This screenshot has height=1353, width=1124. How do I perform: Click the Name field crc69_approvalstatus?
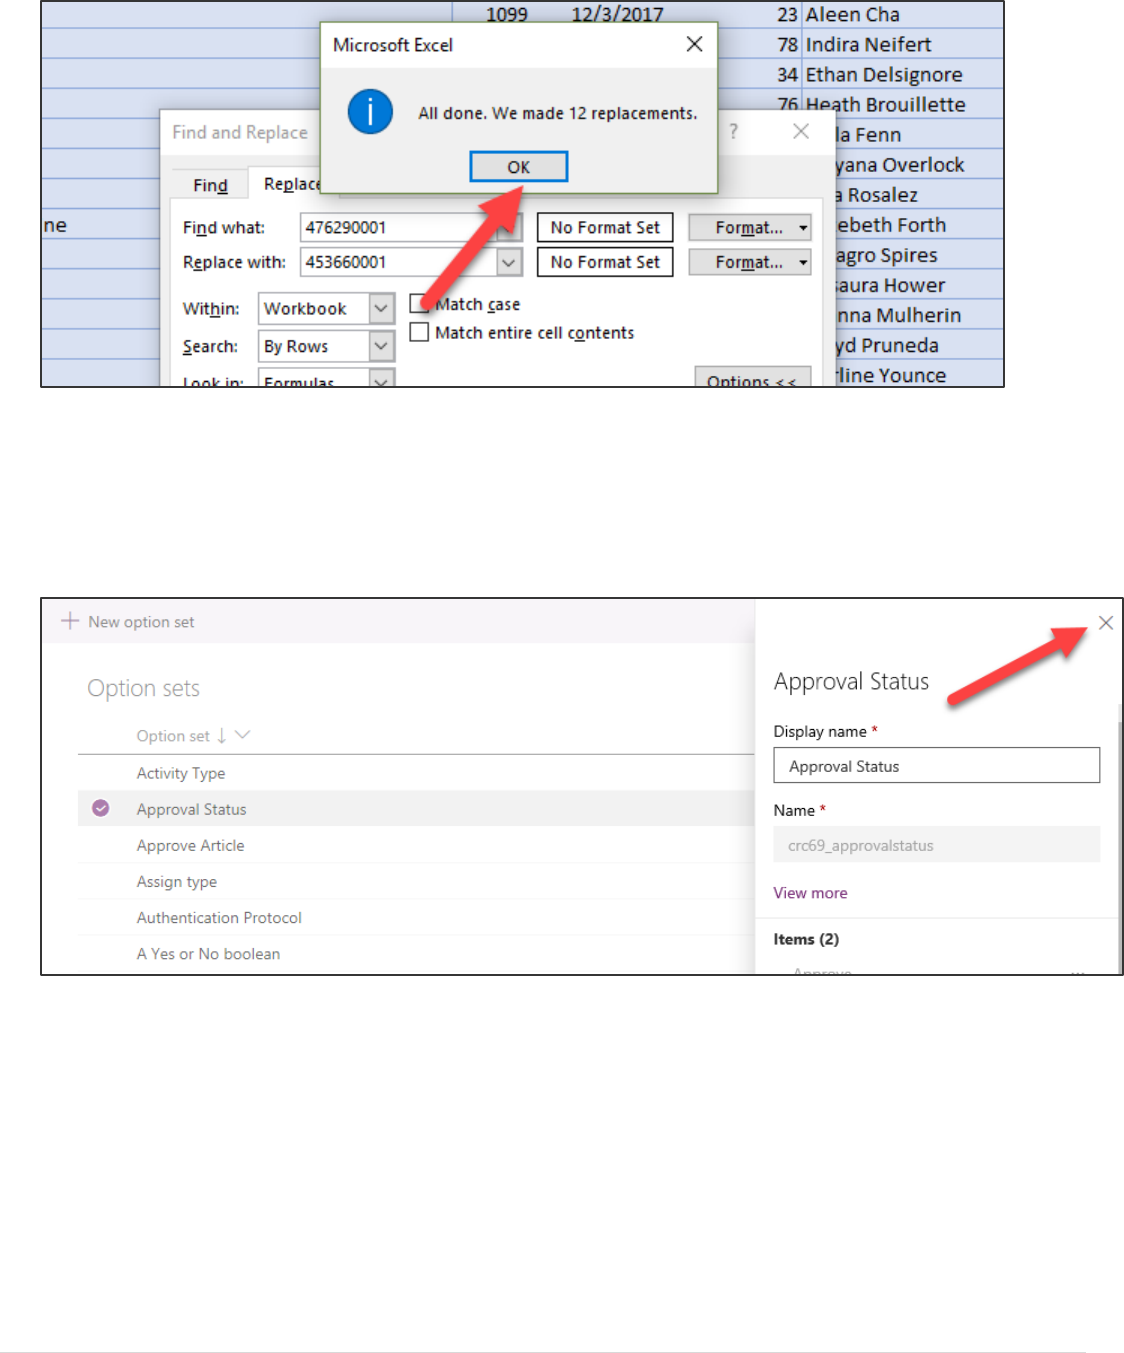pos(936,845)
